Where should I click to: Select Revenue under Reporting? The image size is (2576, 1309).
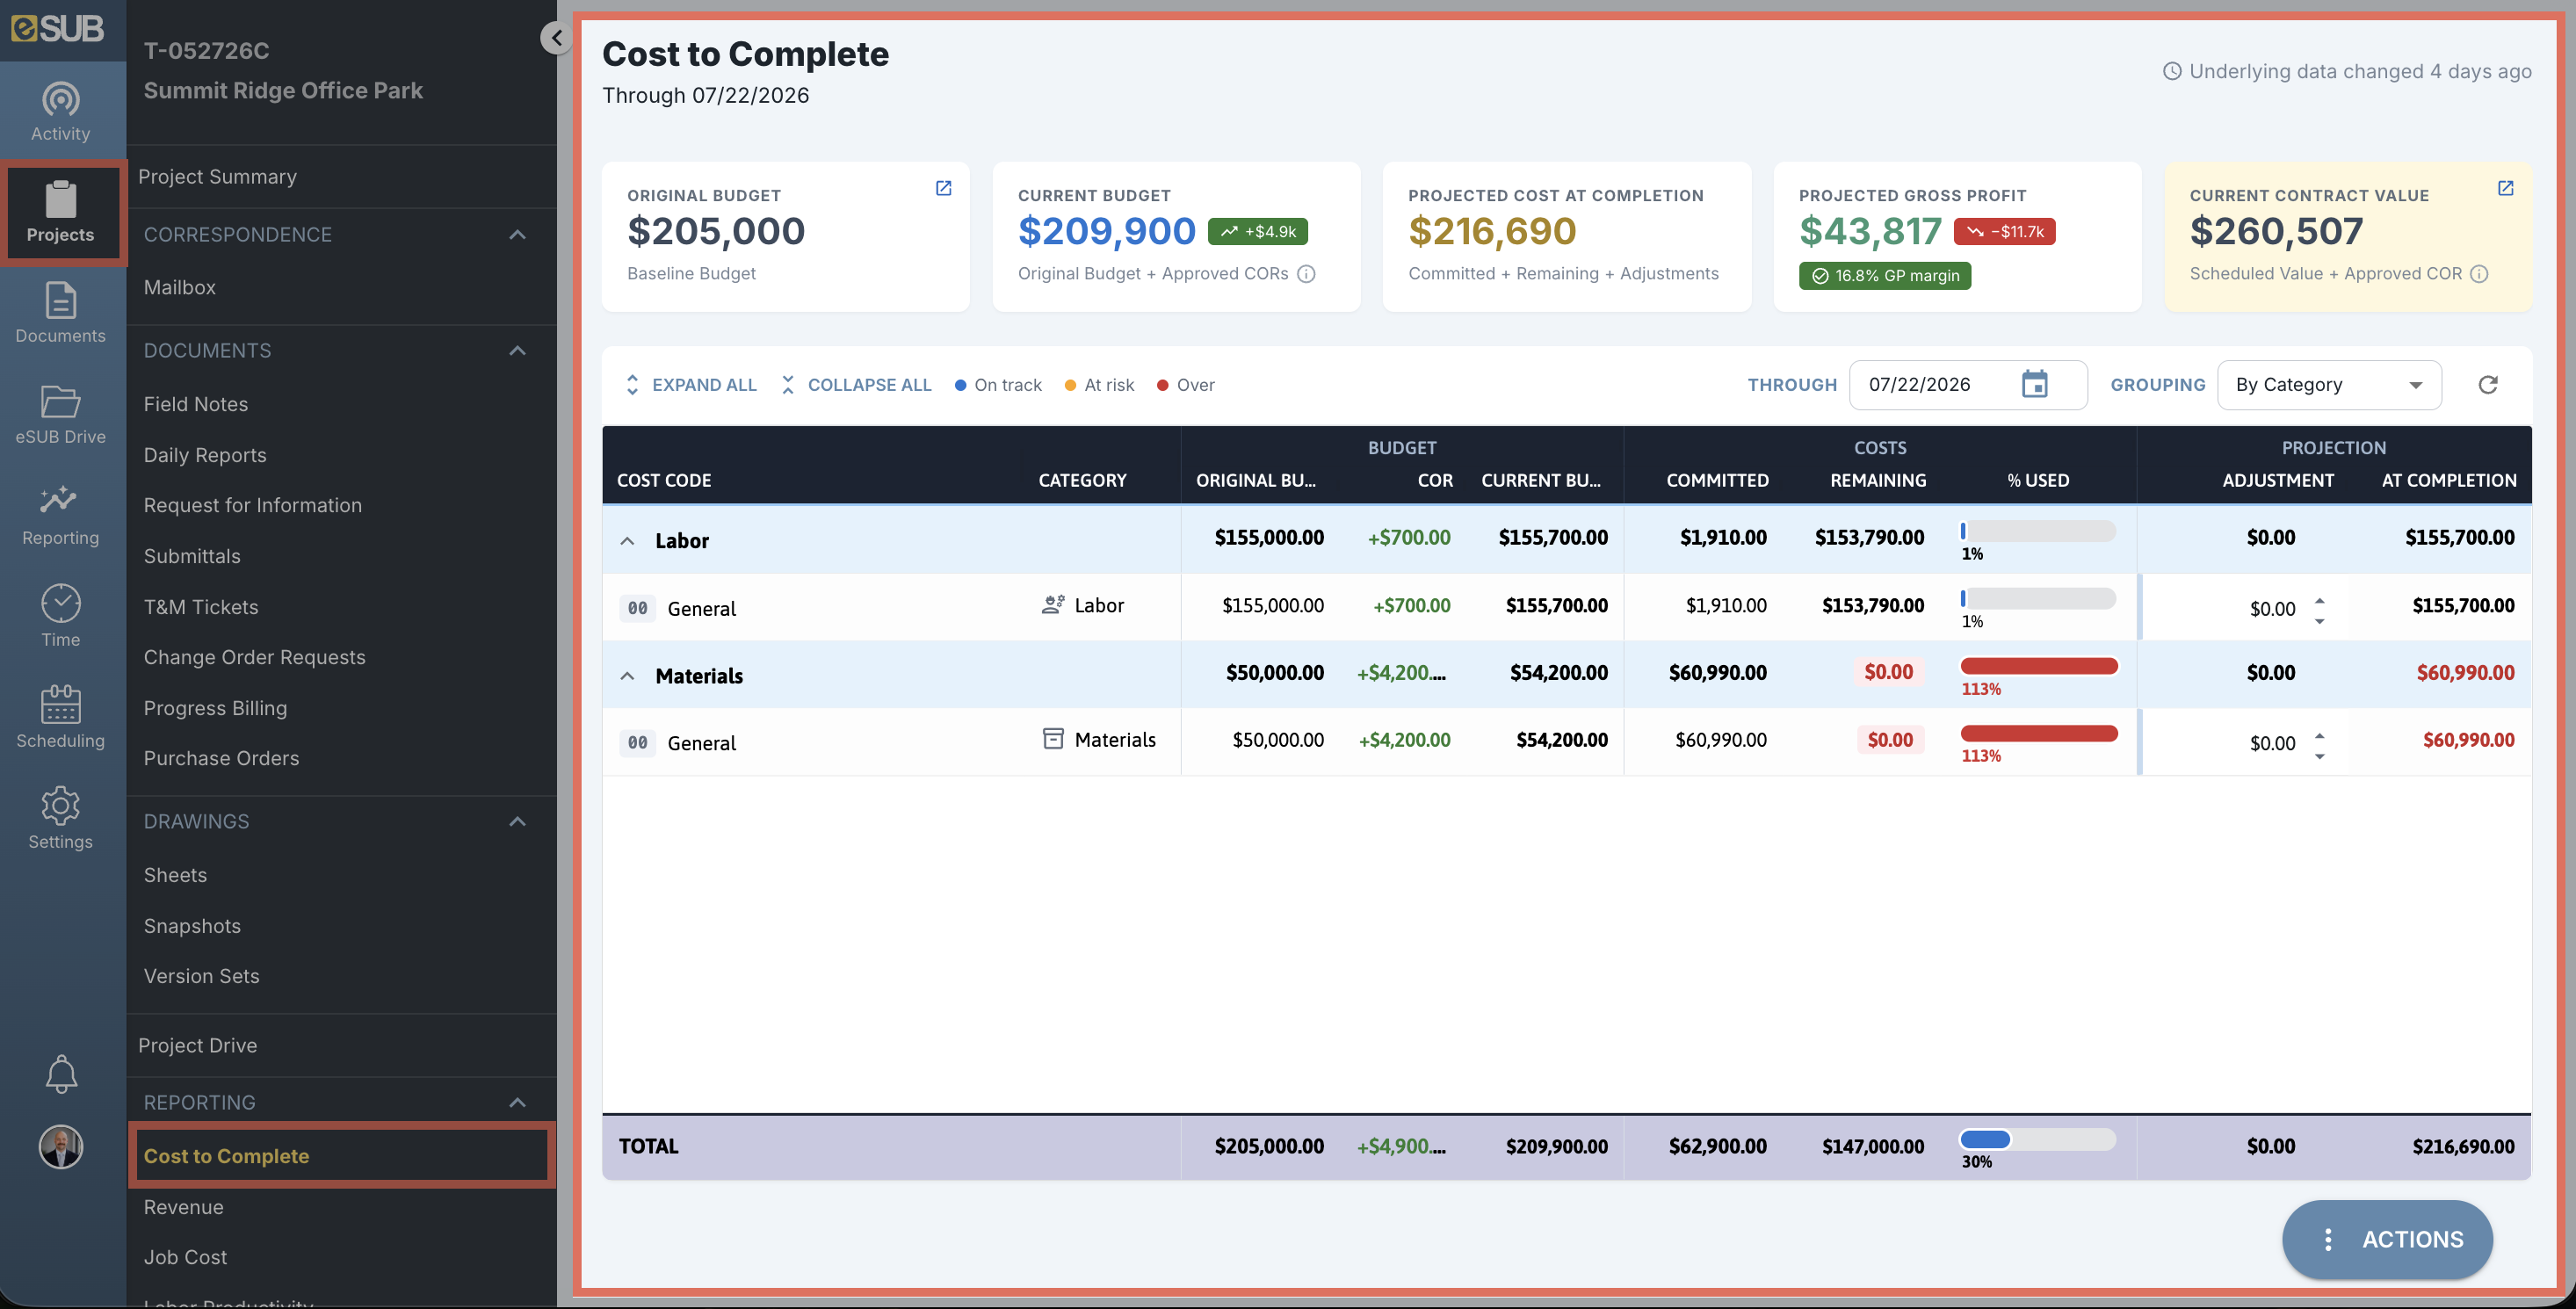coord(184,1207)
